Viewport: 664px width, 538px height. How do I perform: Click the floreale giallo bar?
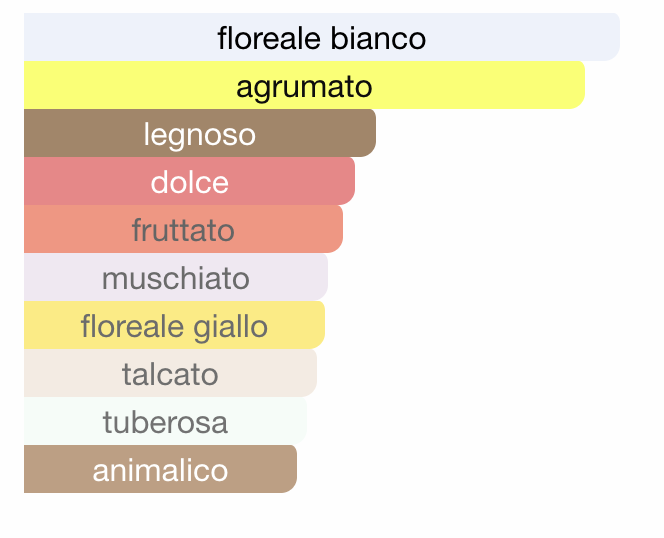(174, 325)
